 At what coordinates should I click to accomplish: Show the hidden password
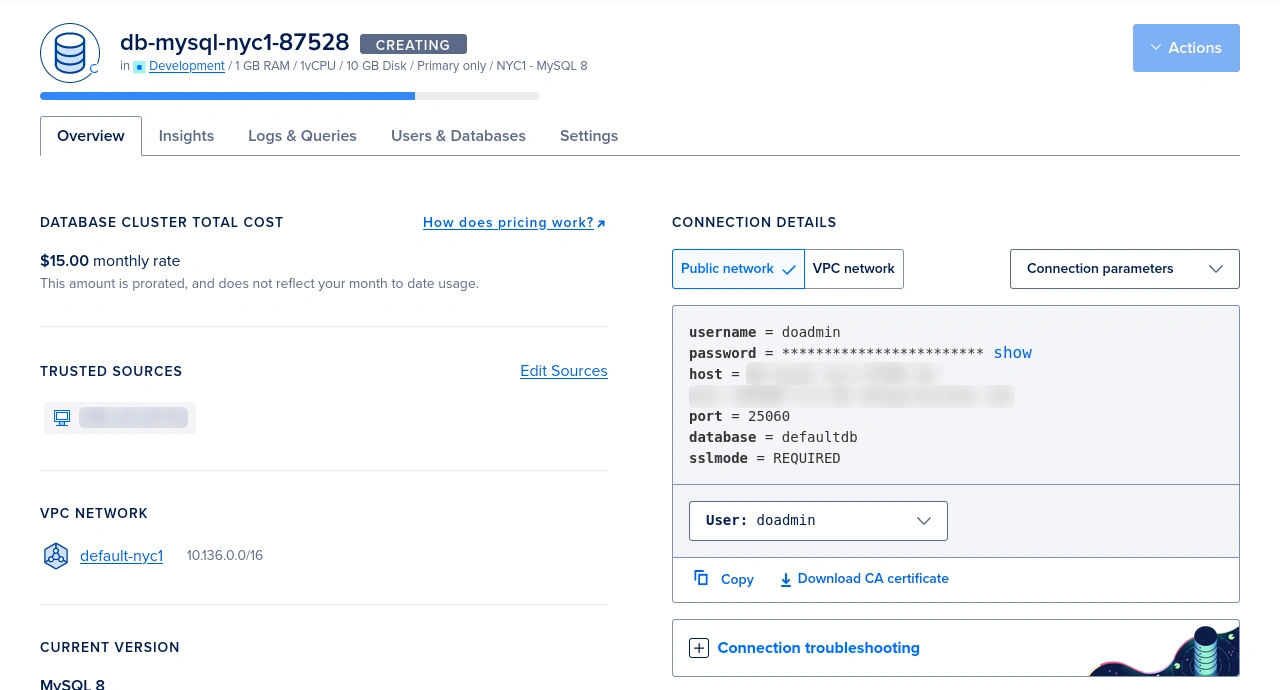1013,353
